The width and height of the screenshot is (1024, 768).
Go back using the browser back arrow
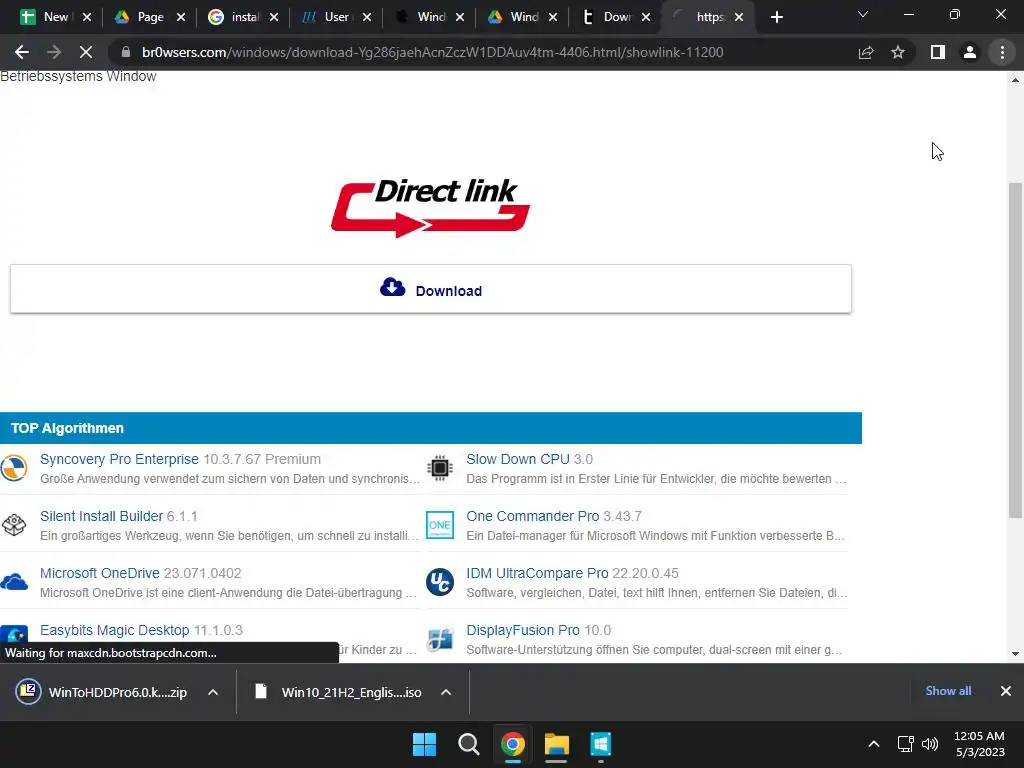pyautogui.click(x=22, y=52)
